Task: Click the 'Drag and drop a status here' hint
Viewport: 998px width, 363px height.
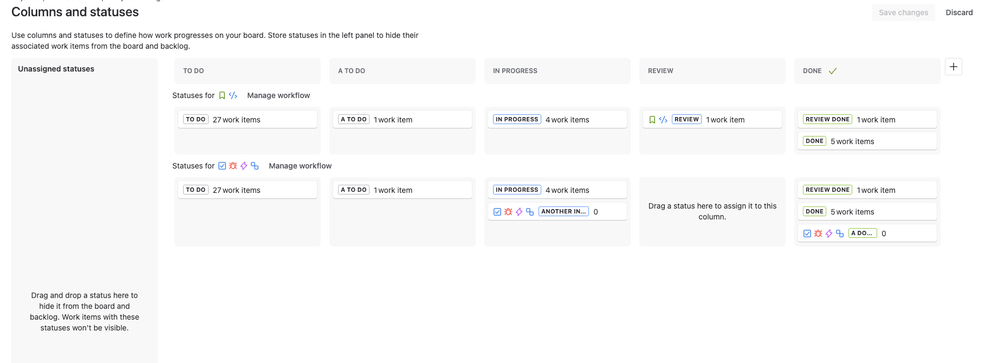Action: point(84,312)
